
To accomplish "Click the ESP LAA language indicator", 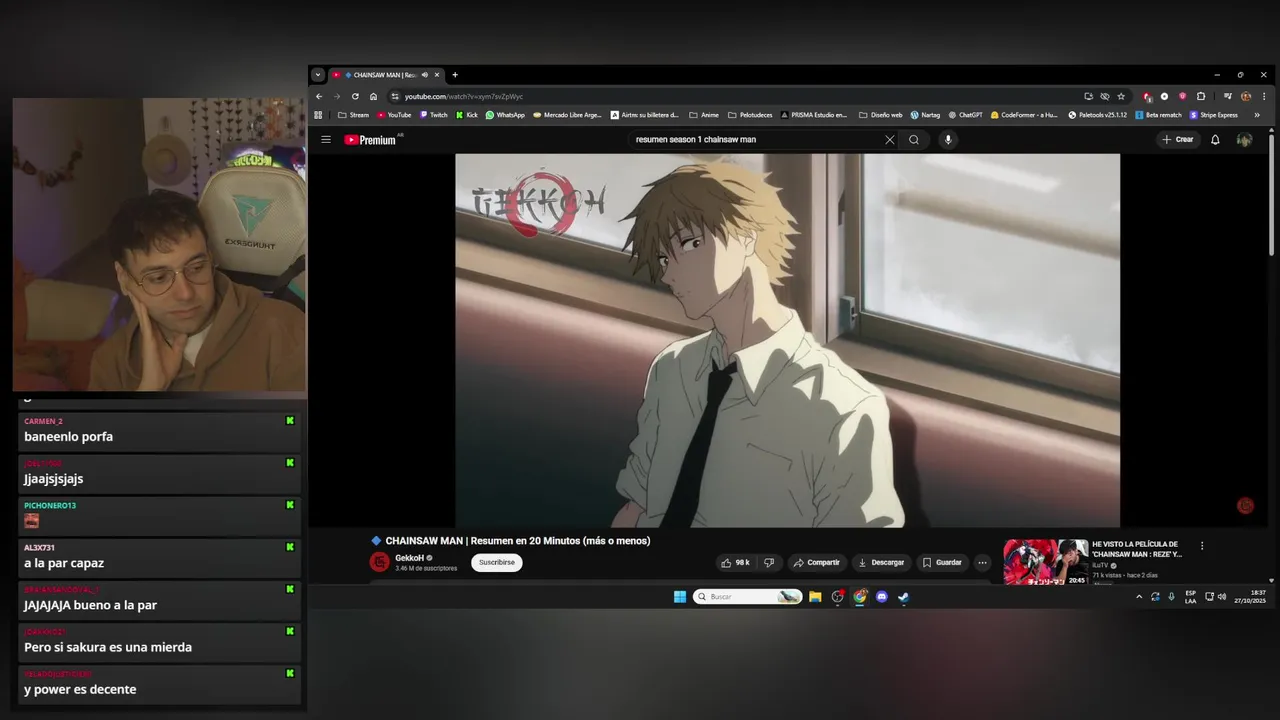I will click(x=1190, y=597).
